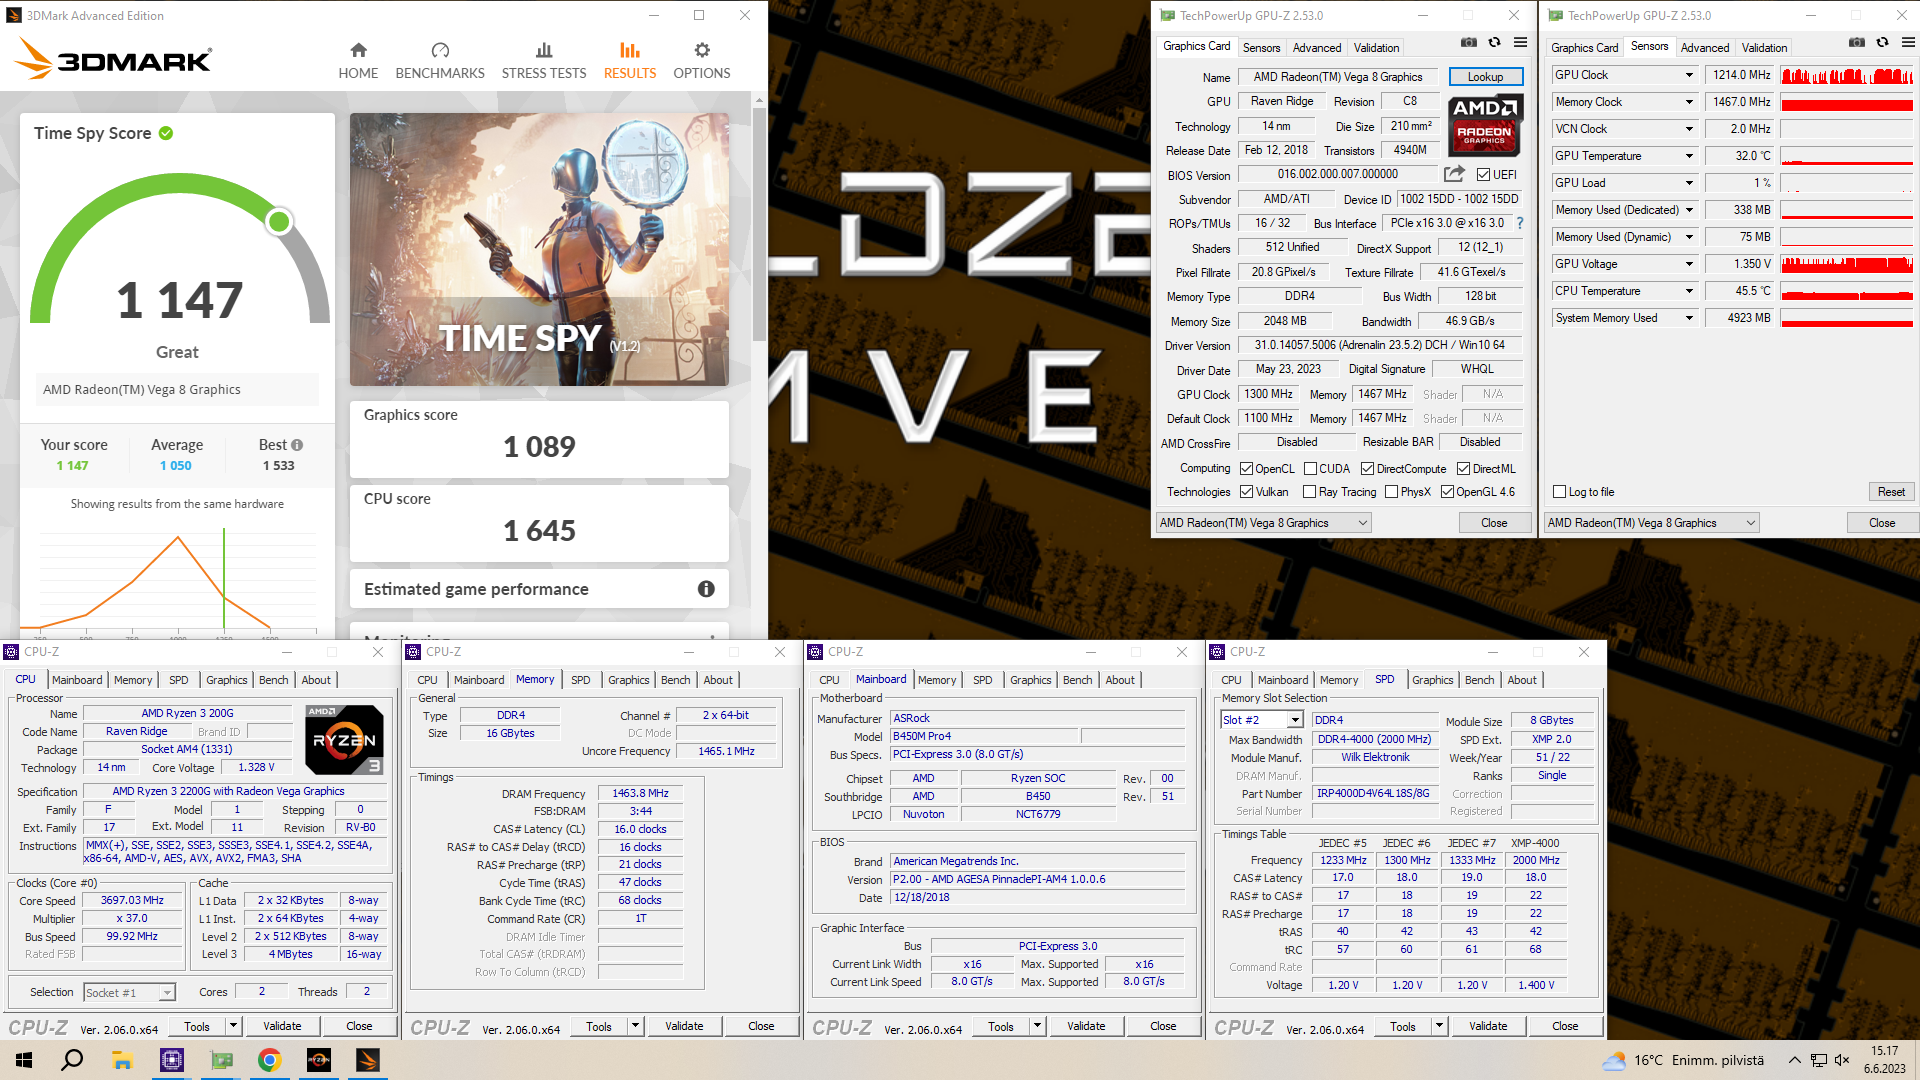The height and width of the screenshot is (1080, 1920).
Task: Toggle OpenCL checkbox
Action: [1246, 469]
